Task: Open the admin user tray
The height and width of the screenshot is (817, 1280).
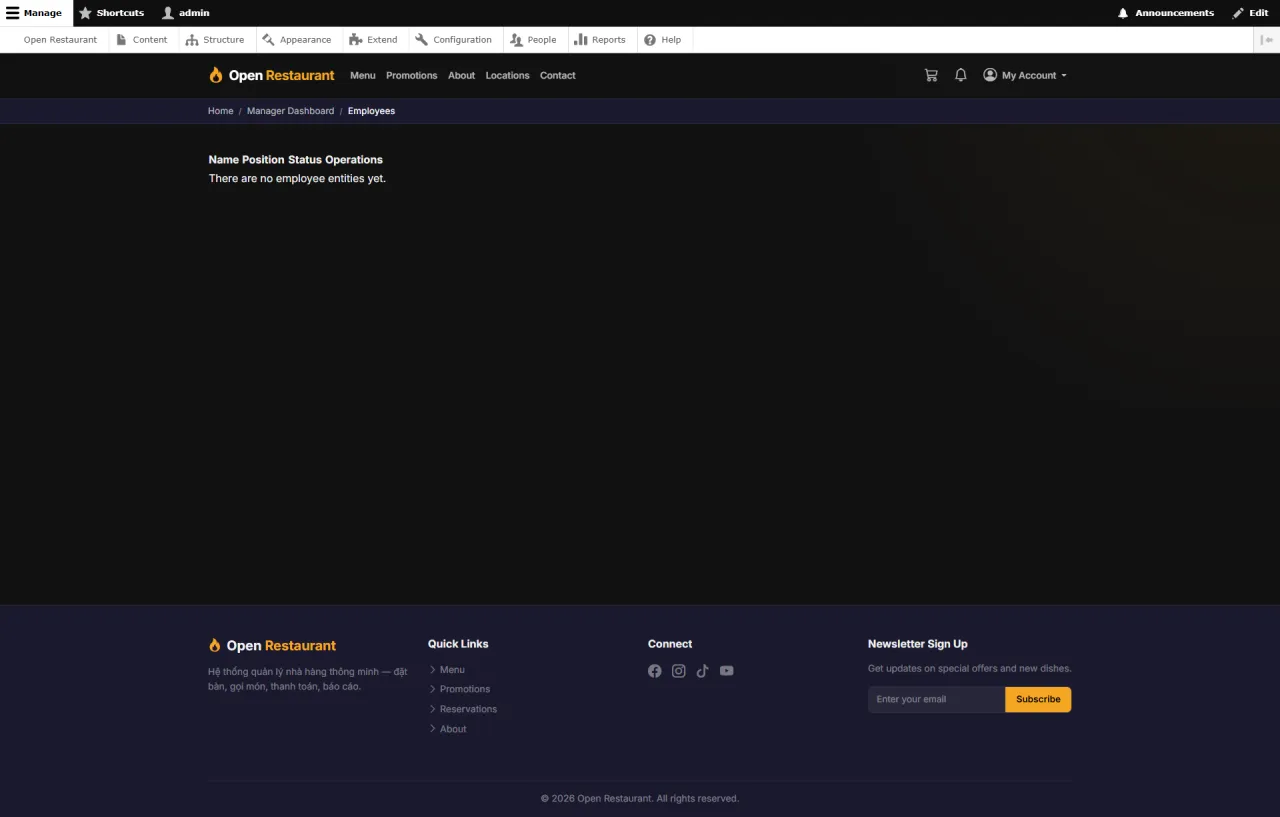Action: 186,13
